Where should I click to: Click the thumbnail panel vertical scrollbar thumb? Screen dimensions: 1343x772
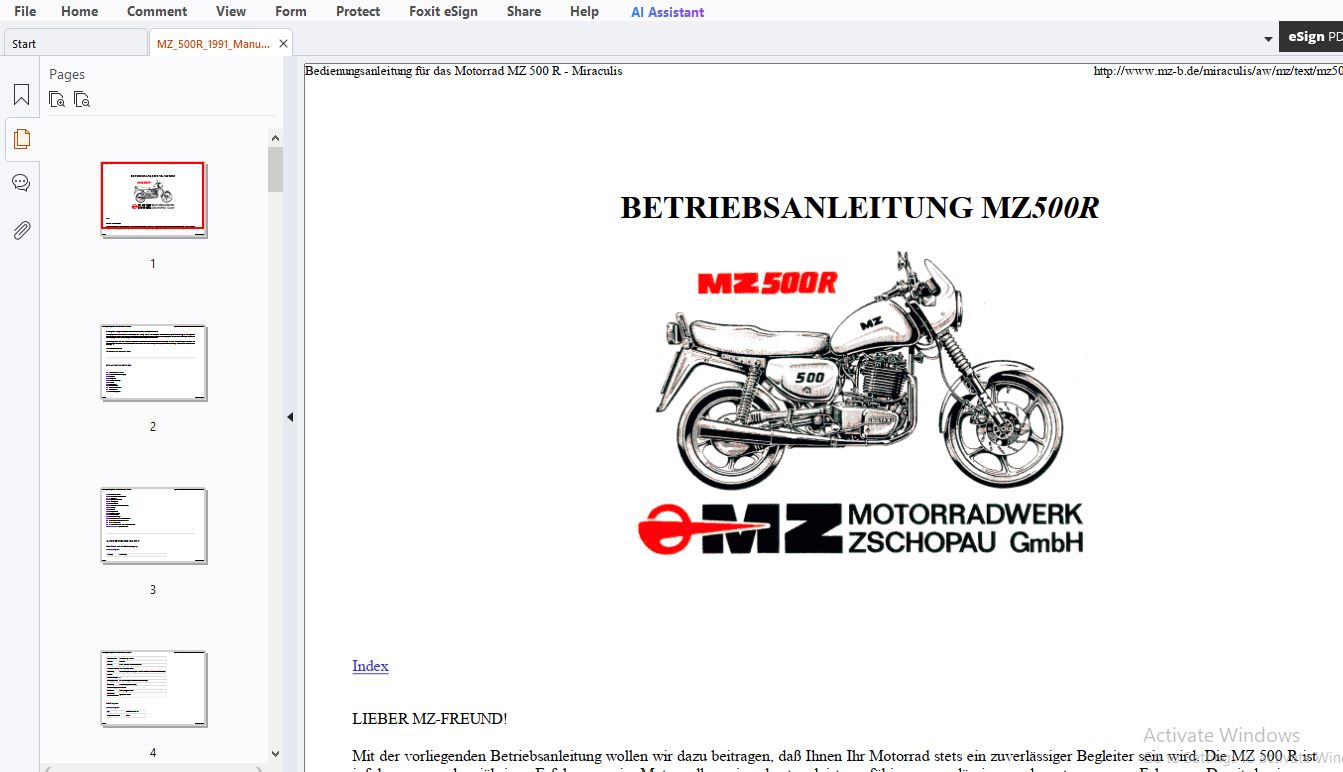point(275,169)
